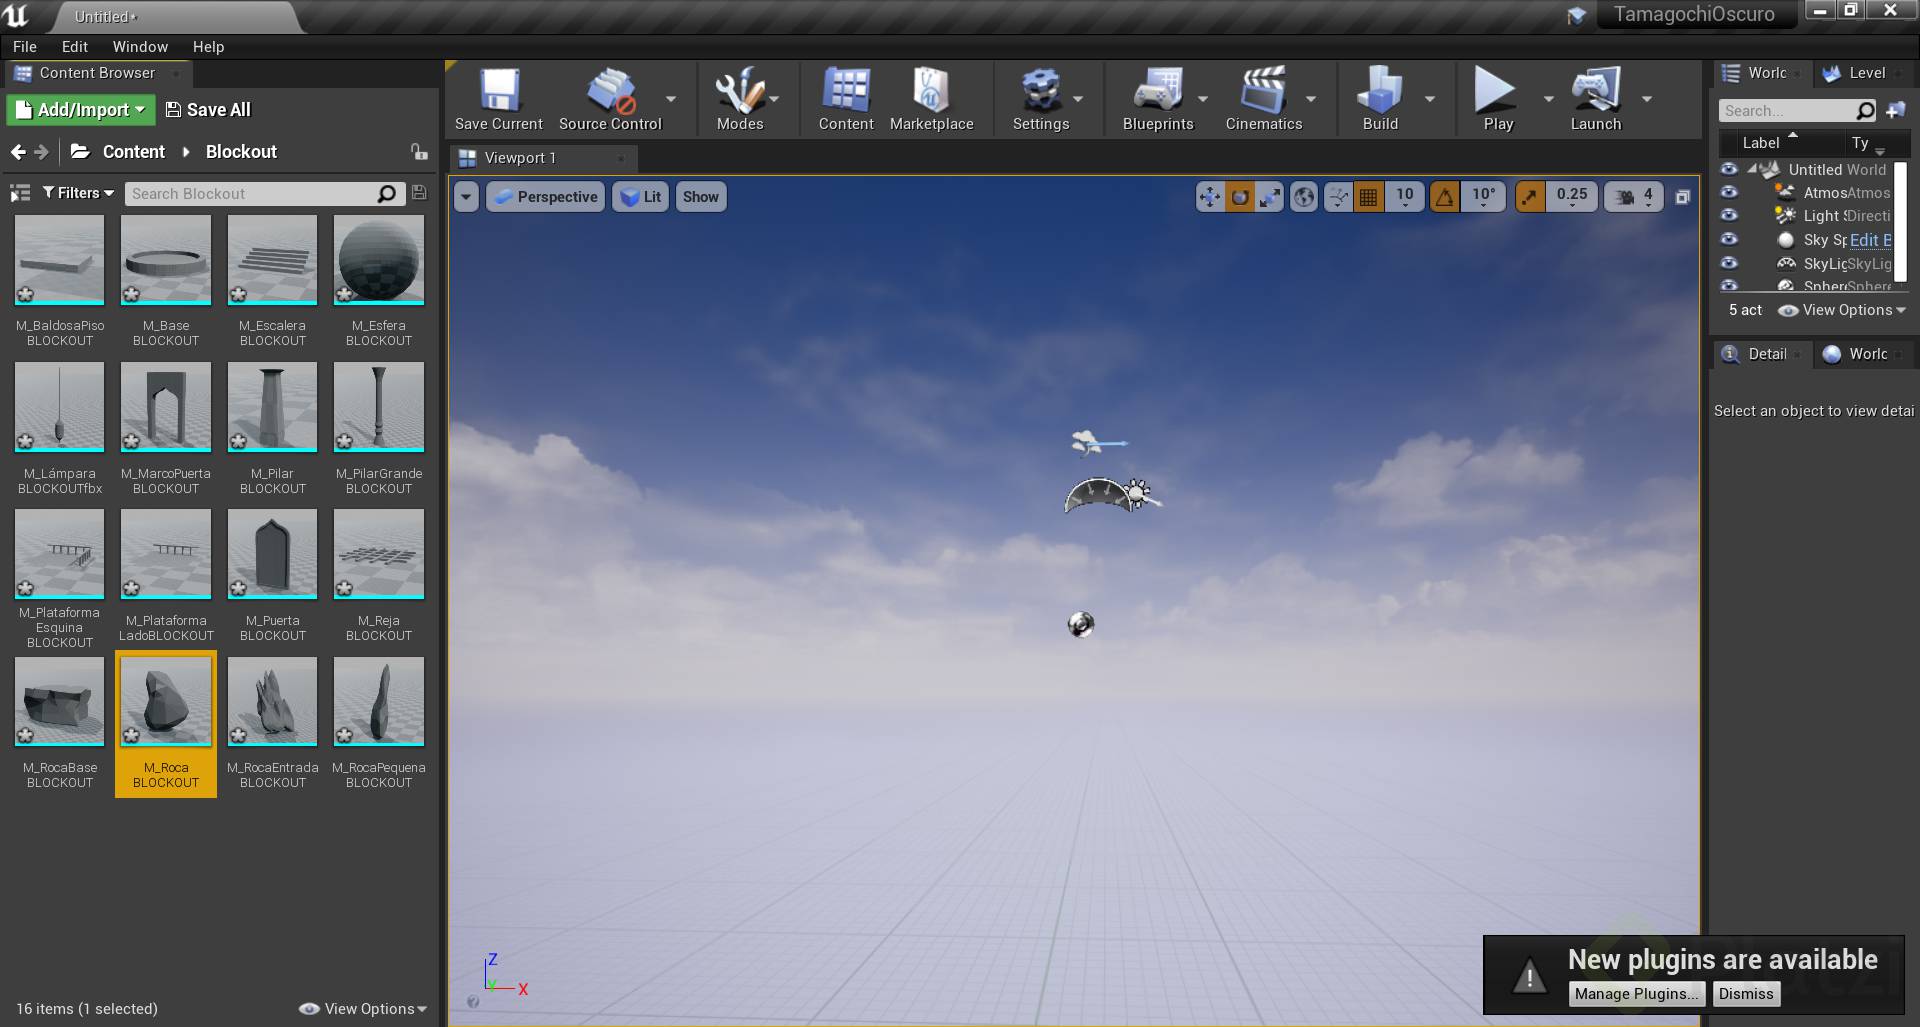The height and width of the screenshot is (1027, 1920).
Task: Toggle grid snapping in viewport toolbar
Action: click(1368, 197)
